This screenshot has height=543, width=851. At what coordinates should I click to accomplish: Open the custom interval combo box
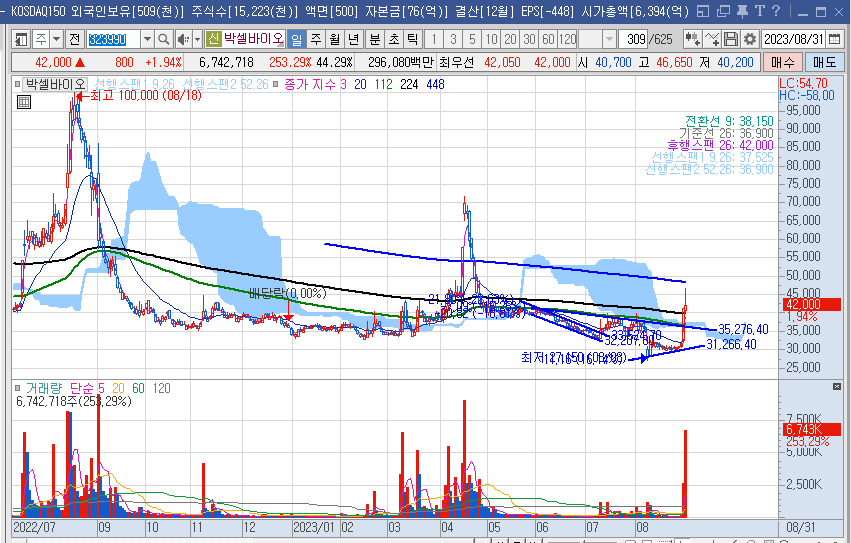[x=598, y=39]
